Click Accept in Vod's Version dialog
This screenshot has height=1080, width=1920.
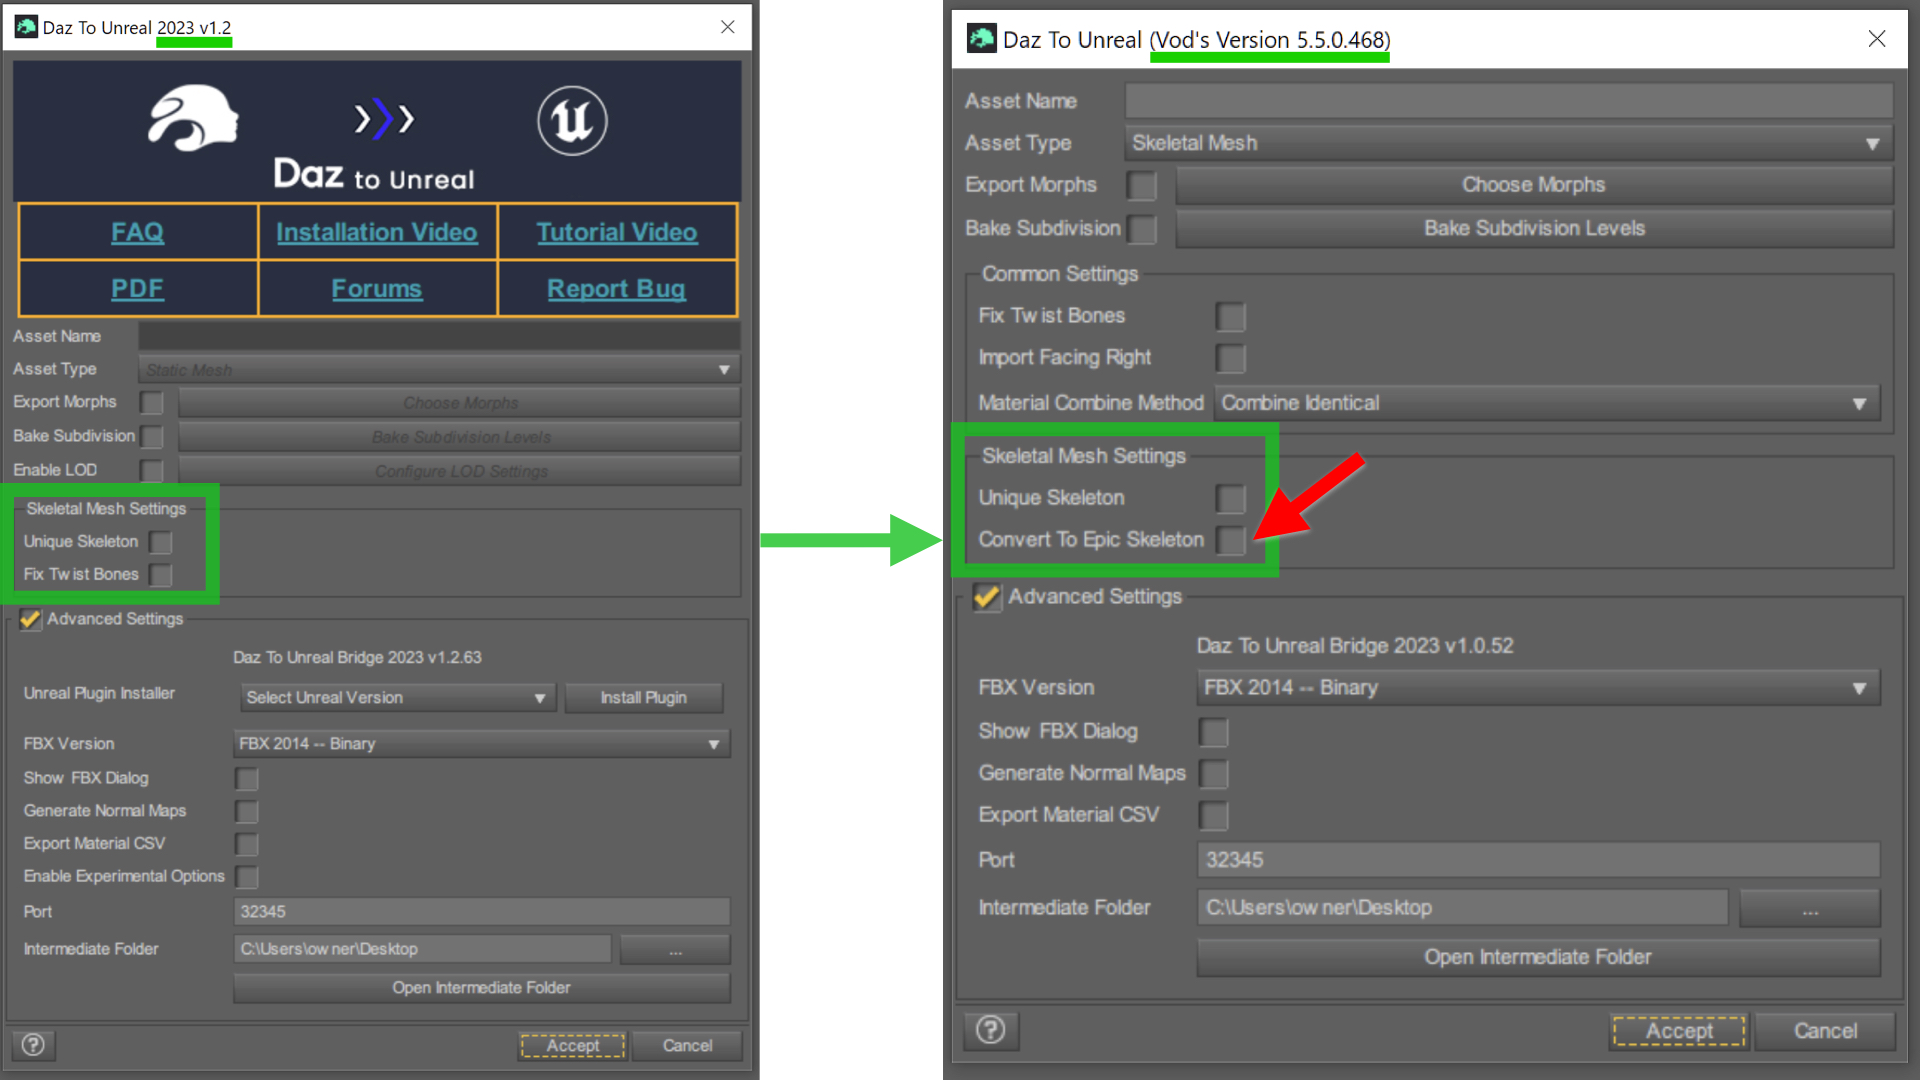click(x=1679, y=1031)
